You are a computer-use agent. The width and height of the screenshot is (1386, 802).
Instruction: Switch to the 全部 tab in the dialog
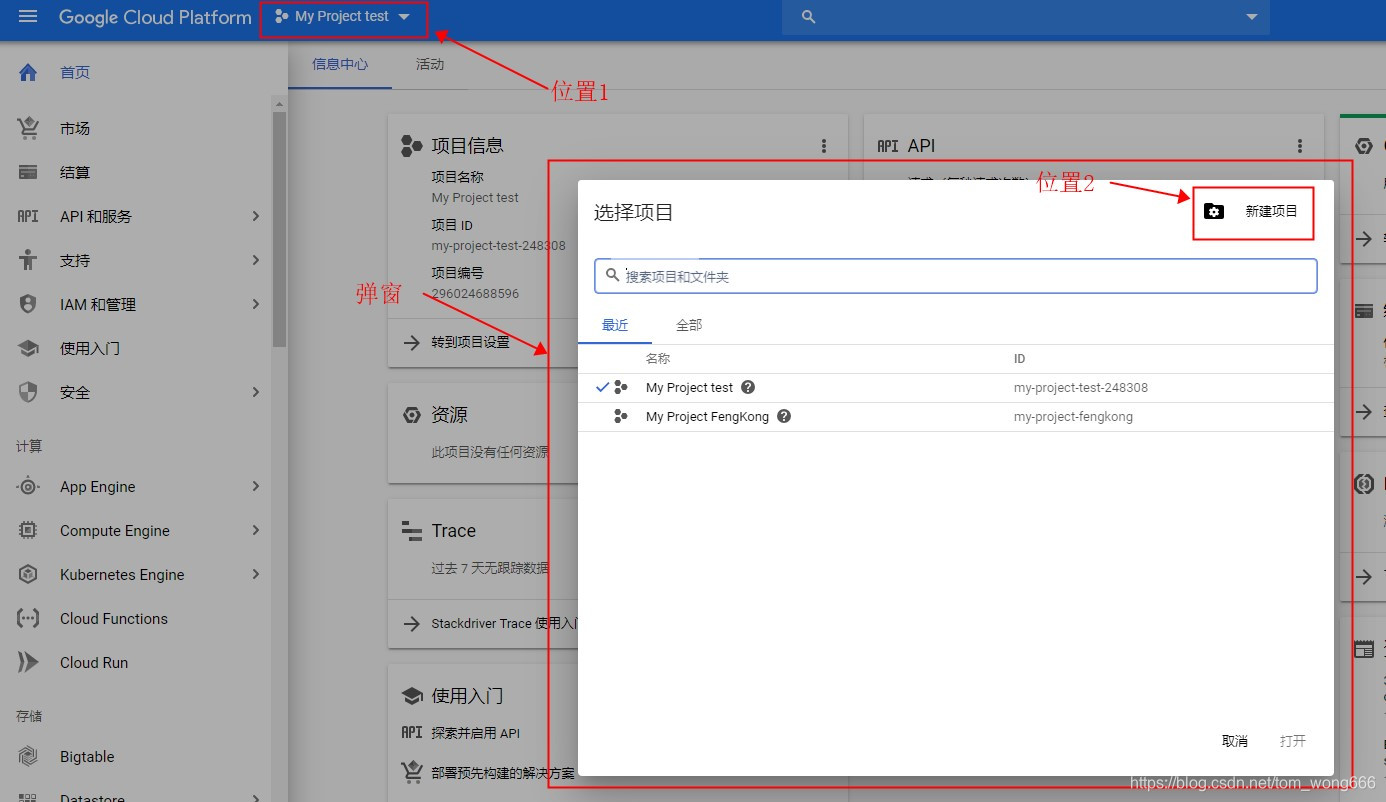[x=688, y=324]
